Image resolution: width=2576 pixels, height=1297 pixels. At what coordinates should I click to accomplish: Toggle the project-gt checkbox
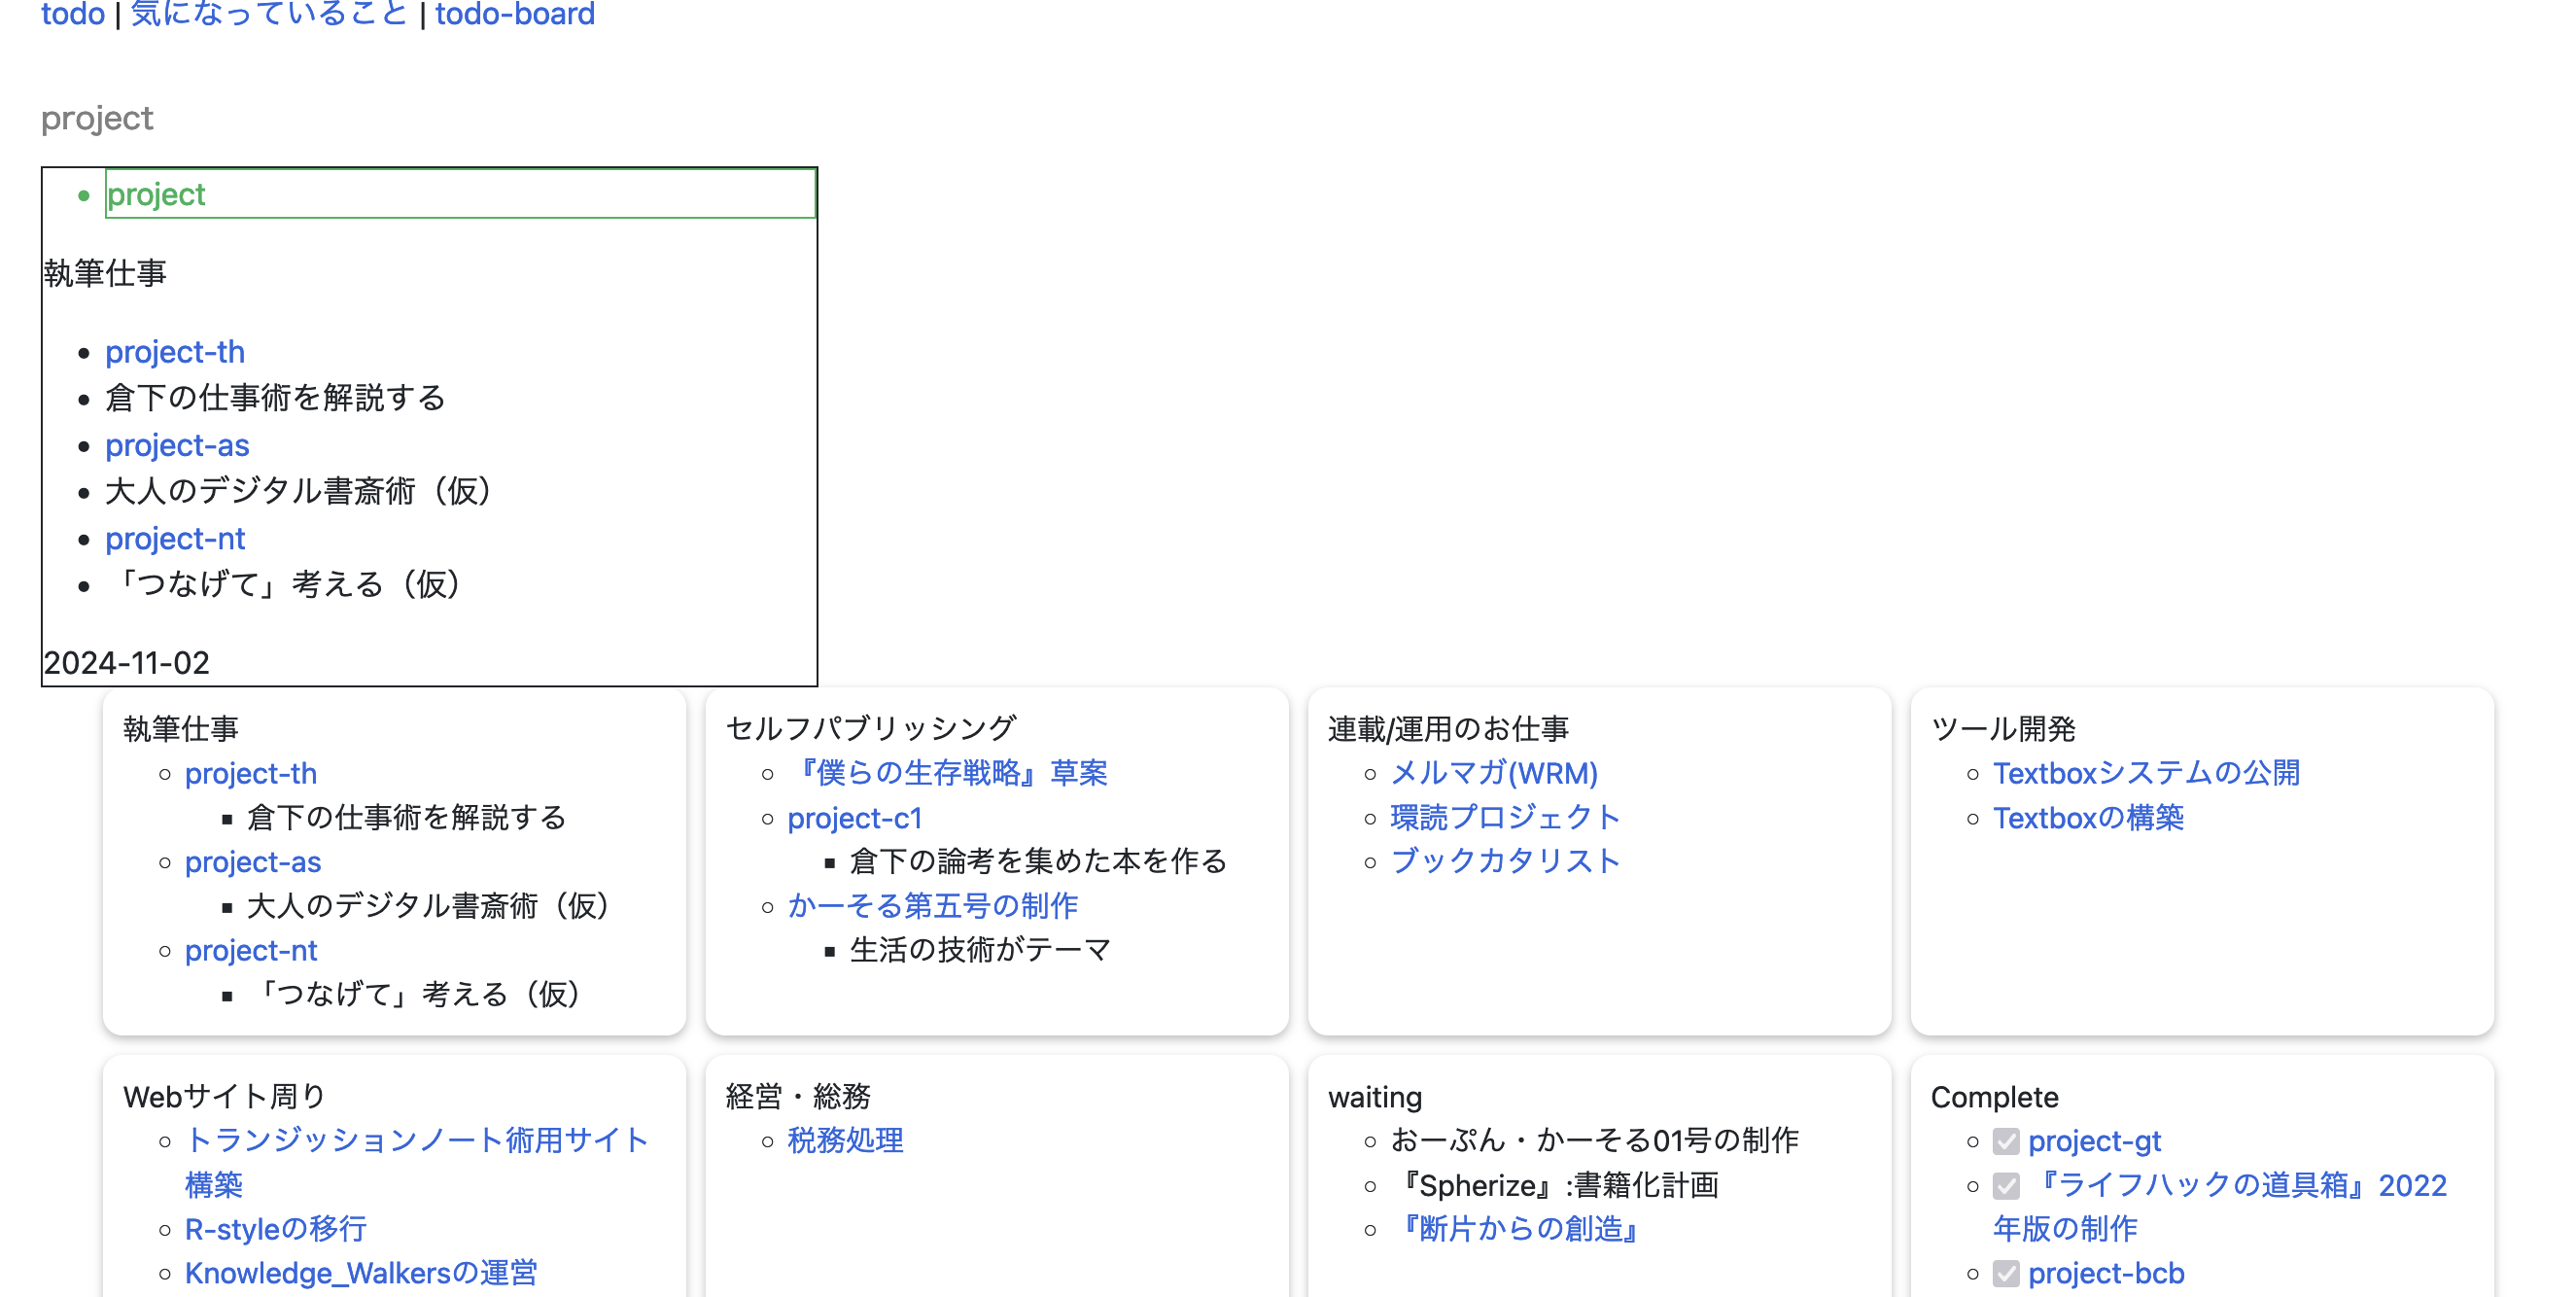tap(2006, 1141)
